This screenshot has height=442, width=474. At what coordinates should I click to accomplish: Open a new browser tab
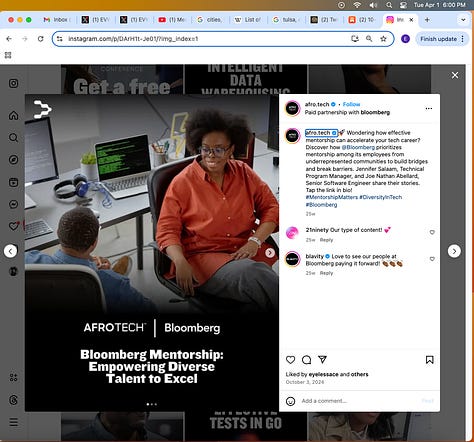click(x=427, y=20)
